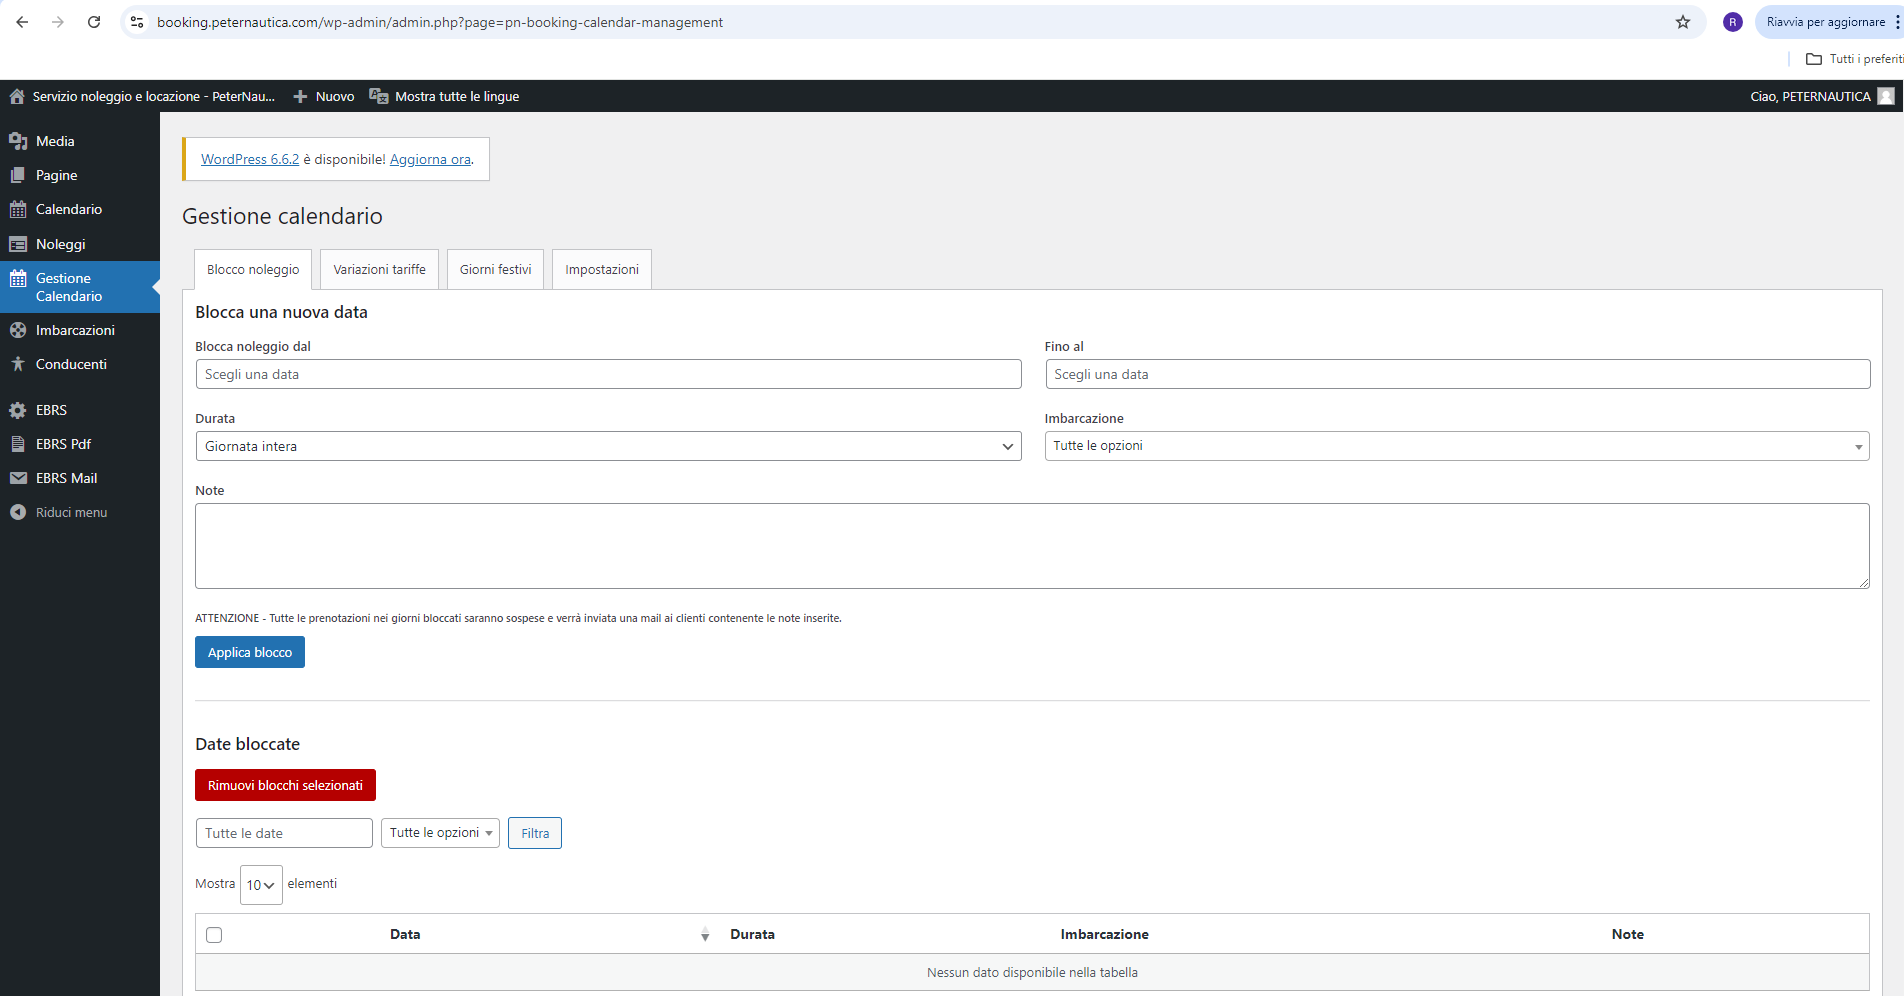Screen dimensions: 1904x996
Task: Click the EBRS gear icon
Action: [18, 410]
